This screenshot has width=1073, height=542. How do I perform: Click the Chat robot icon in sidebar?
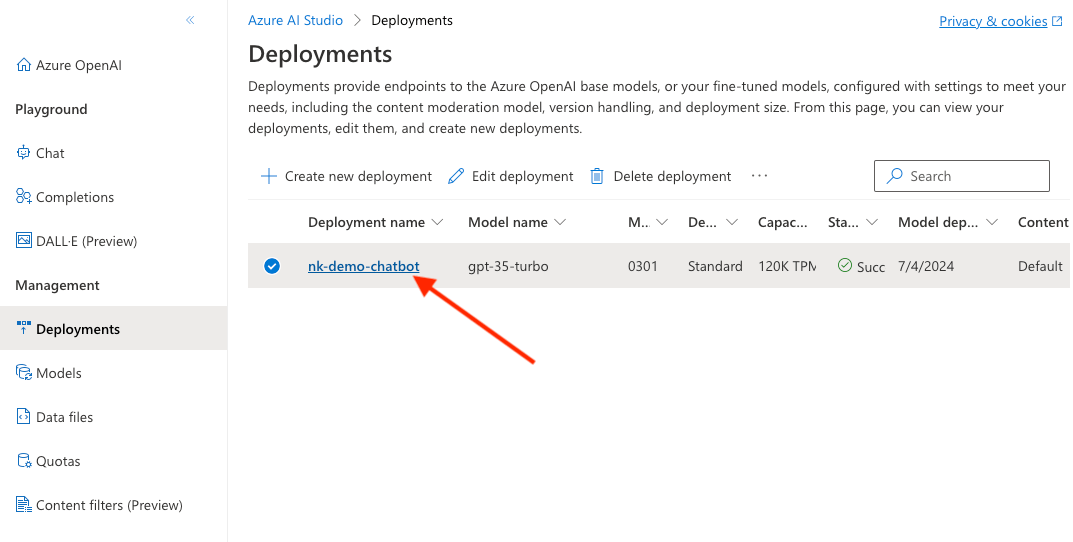click(x=23, y=153)
